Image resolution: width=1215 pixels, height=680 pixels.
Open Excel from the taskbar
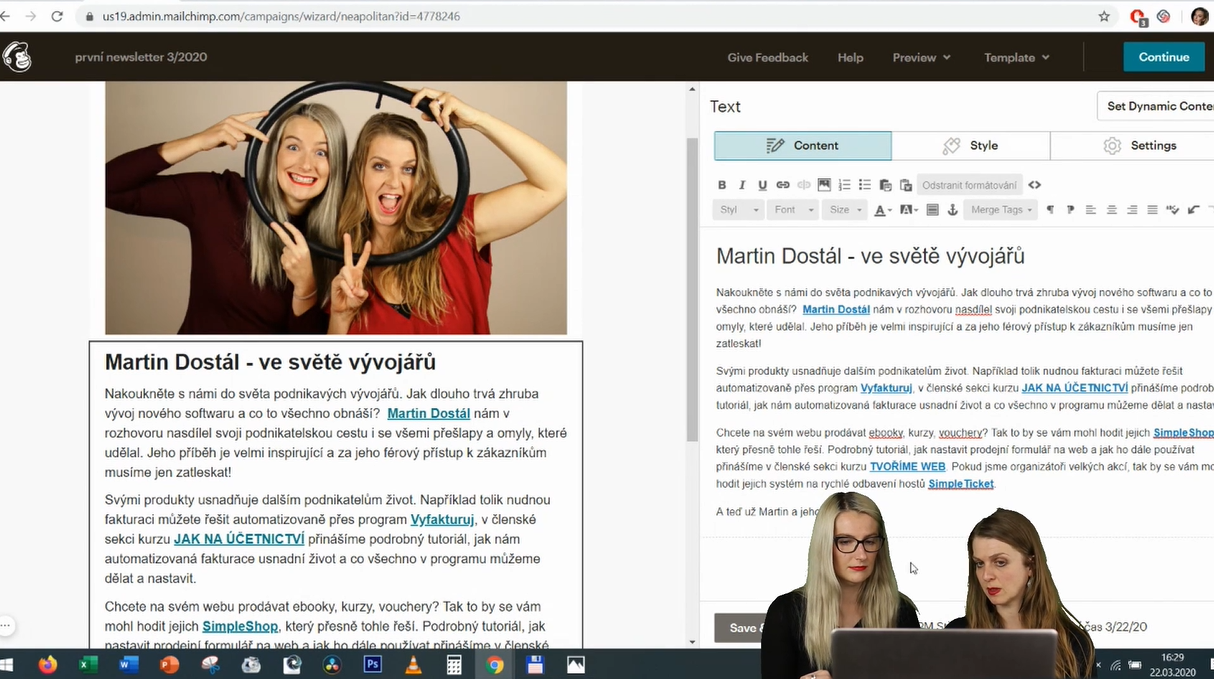(88, 664)
